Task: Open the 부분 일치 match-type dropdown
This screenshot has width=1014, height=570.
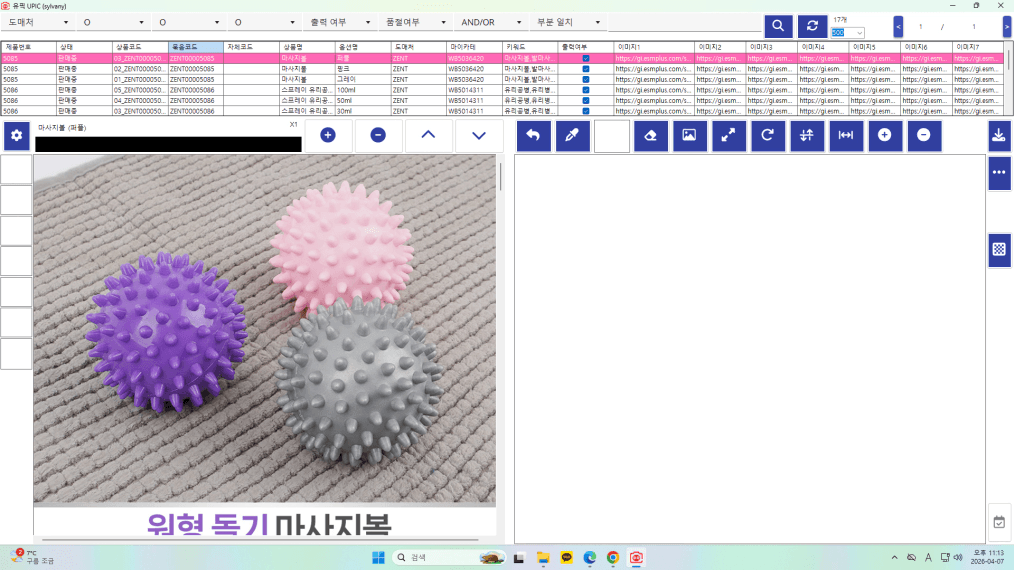Action: (x=568, y=22)
